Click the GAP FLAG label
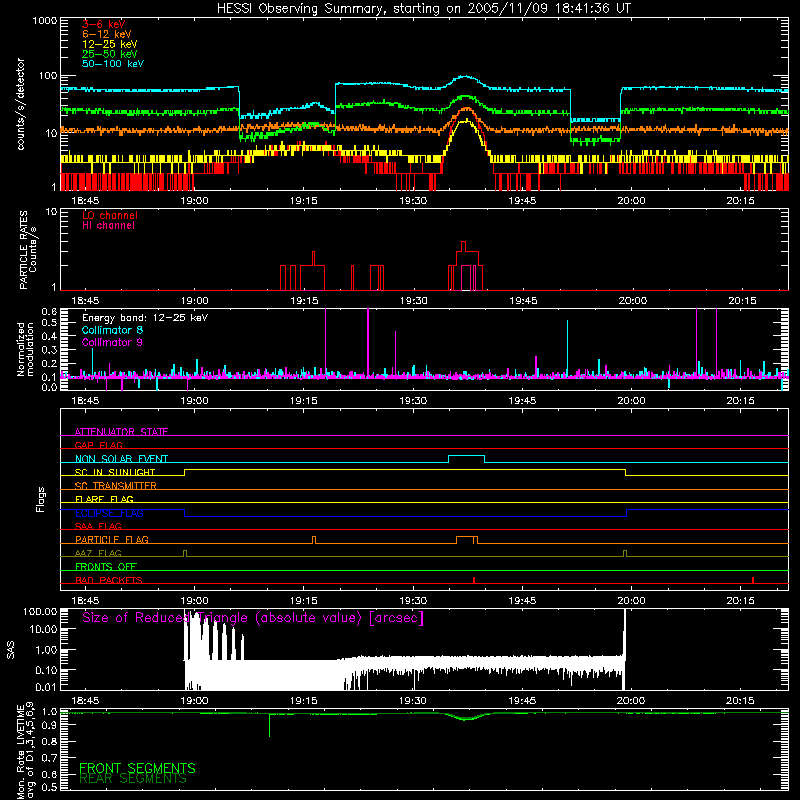 [x=98, y=445]
